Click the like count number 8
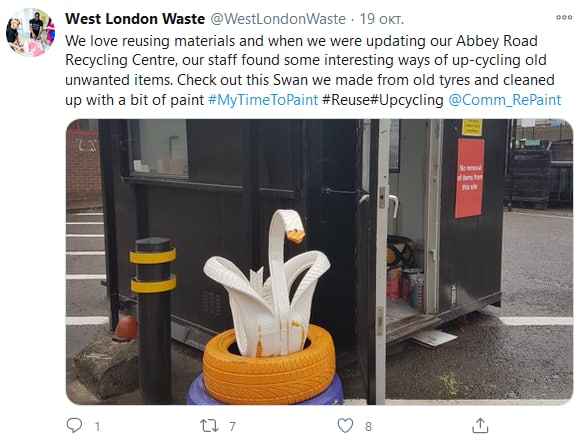Image resolution: width=580 pixels, height=443 pixels. [368, 427]
